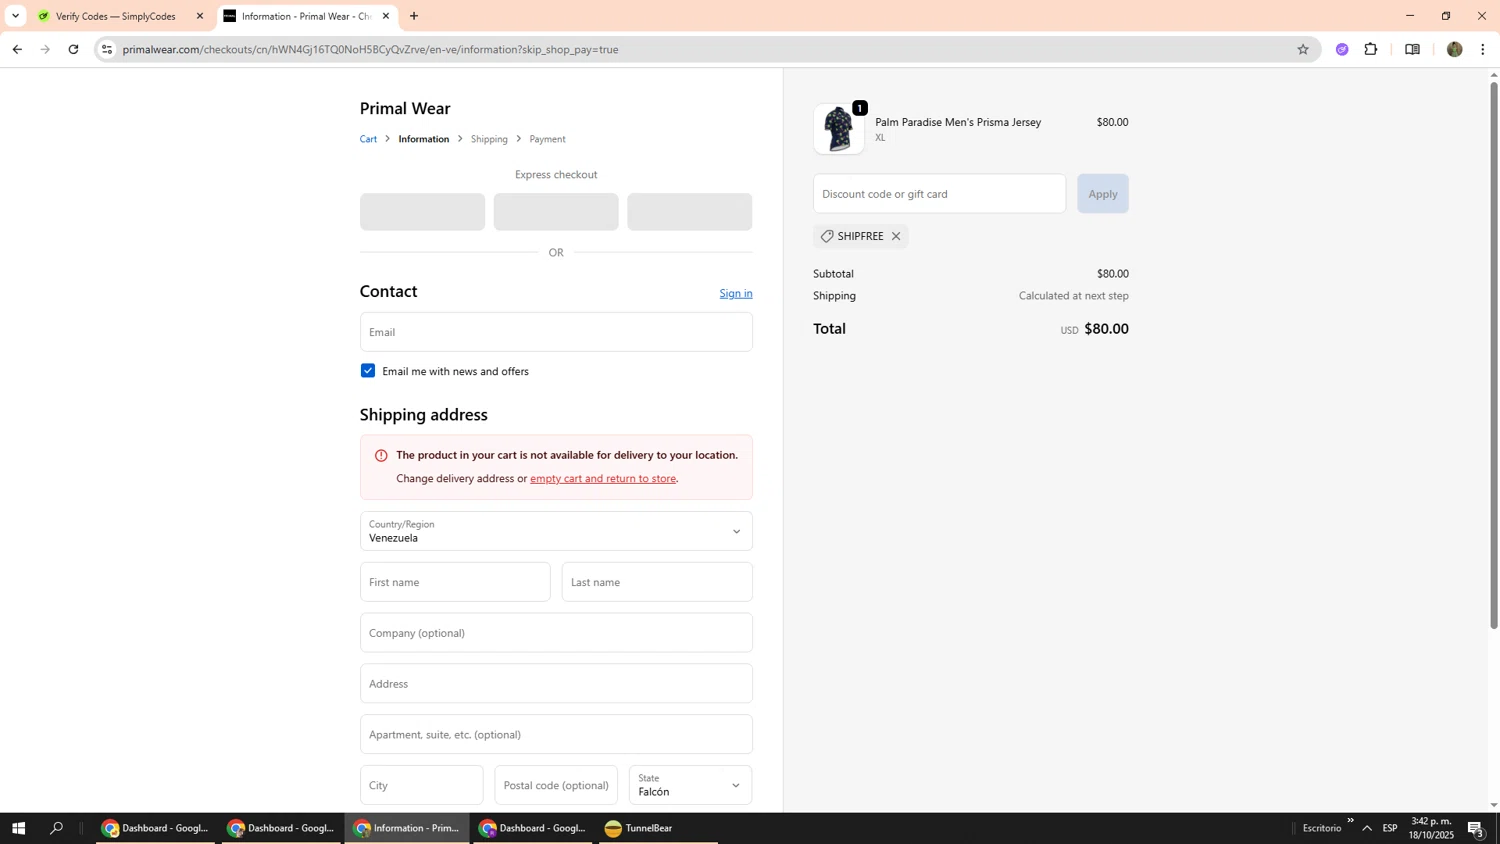The image size is (1500, 844).
Task: Open the browser extensions puzzle icon
Action: tap(1371, 49)
